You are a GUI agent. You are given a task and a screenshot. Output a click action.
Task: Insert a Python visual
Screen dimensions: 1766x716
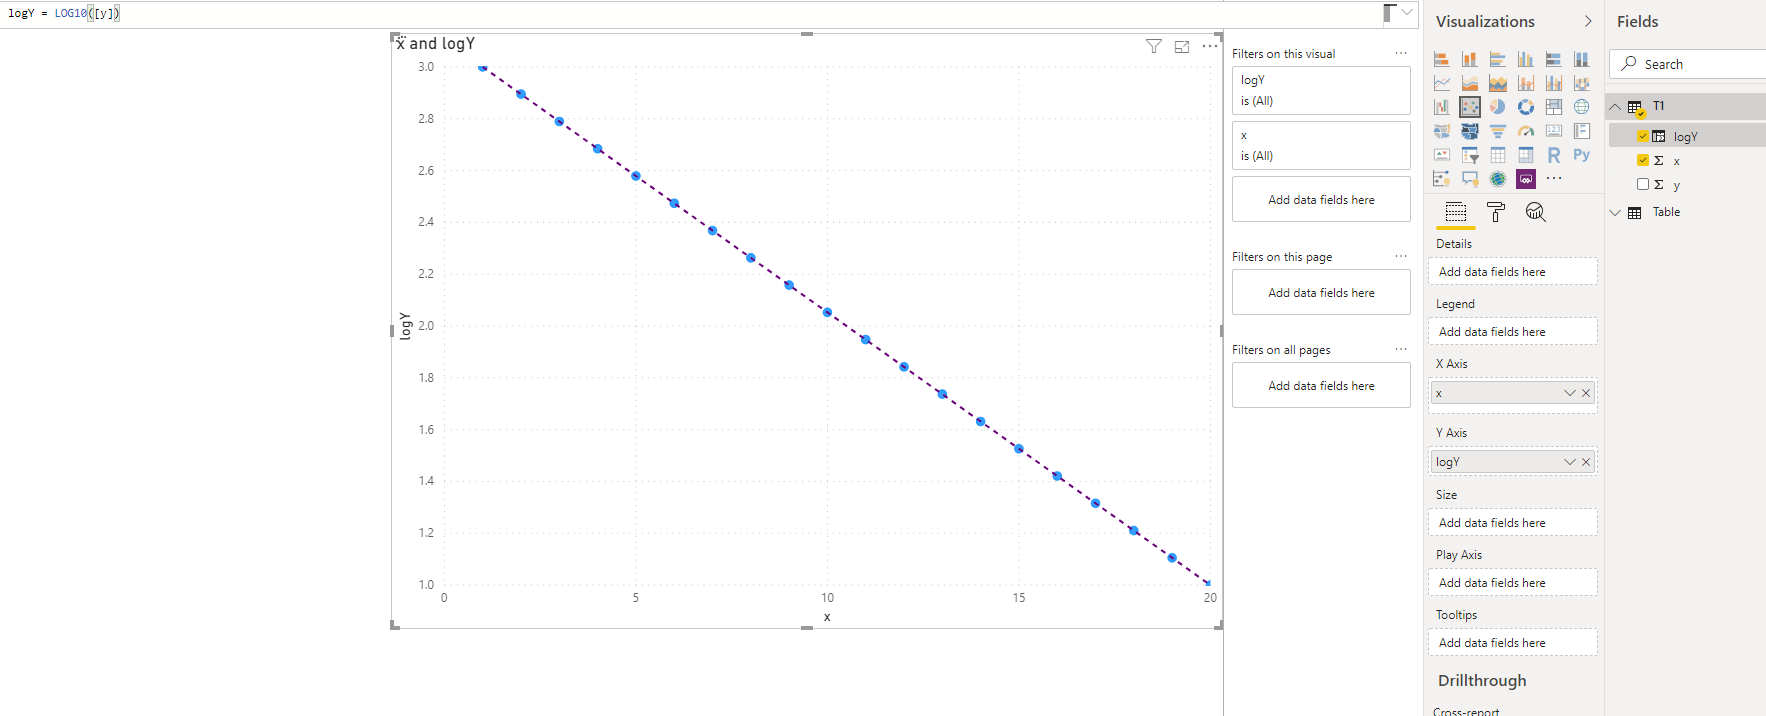click(x=1581, y=155)
